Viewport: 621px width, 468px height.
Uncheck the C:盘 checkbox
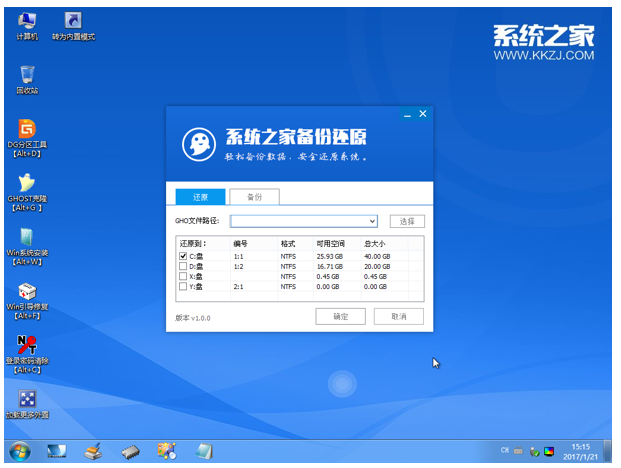click(183, 256)
